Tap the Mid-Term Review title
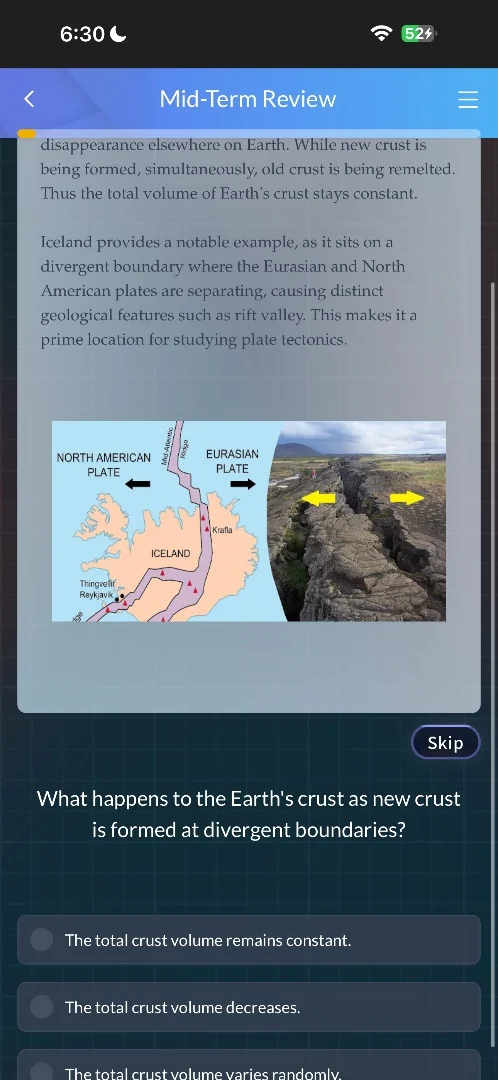 [x=248, y=99]
